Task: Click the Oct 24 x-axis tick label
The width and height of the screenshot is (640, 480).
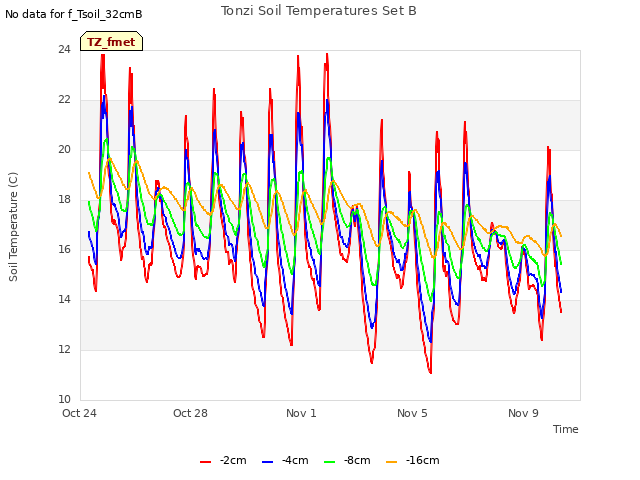Action: (79, 413)
